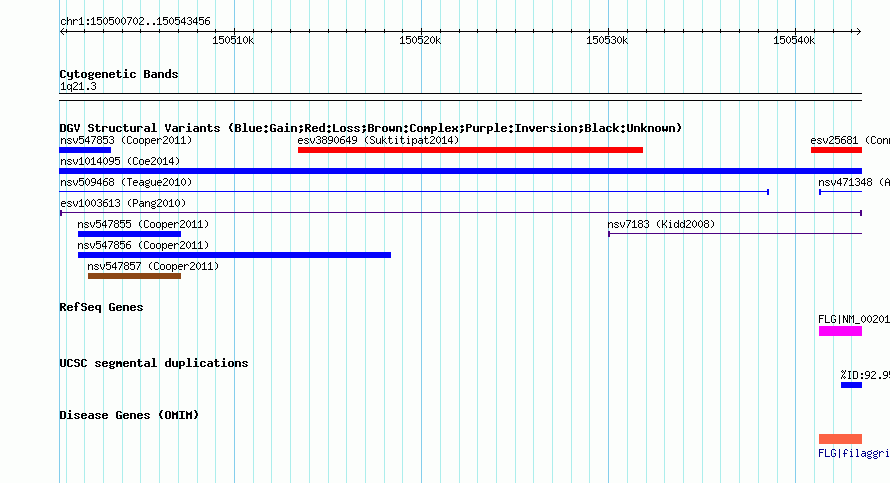Click the 1q21.3 cytogenetic band label
Viewport: 890px width, 483px height.
pyautogui.click(x=78, y=86)
